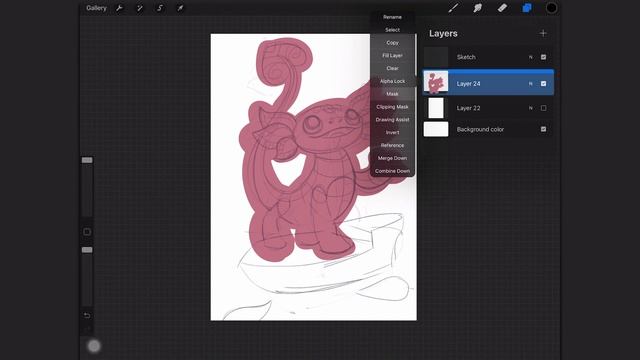Open the Gallery
The width and height of the screenshot is (640, 360).
96,8
